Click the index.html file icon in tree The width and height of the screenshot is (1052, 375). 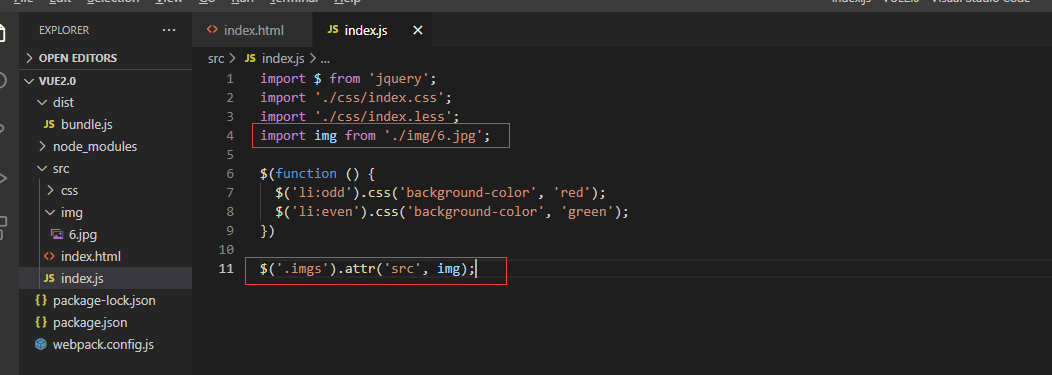48,256
